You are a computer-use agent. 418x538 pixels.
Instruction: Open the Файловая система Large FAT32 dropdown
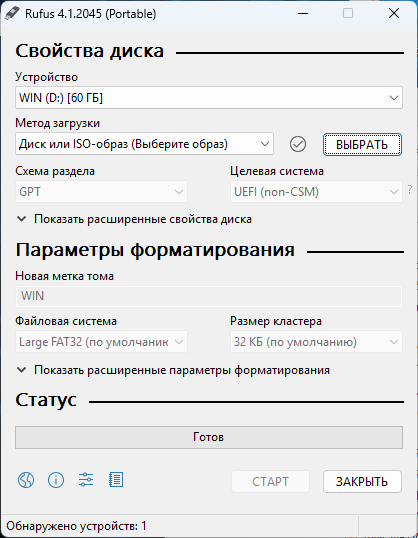101,342
